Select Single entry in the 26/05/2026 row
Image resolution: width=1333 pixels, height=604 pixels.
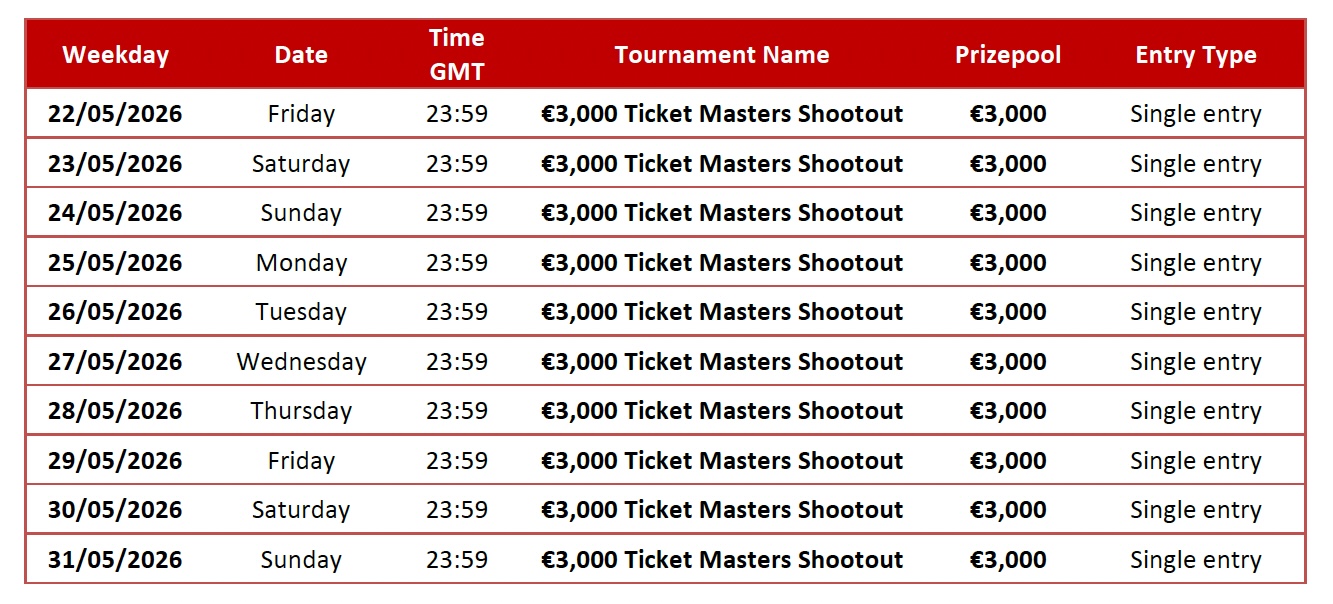point(1196,312)
